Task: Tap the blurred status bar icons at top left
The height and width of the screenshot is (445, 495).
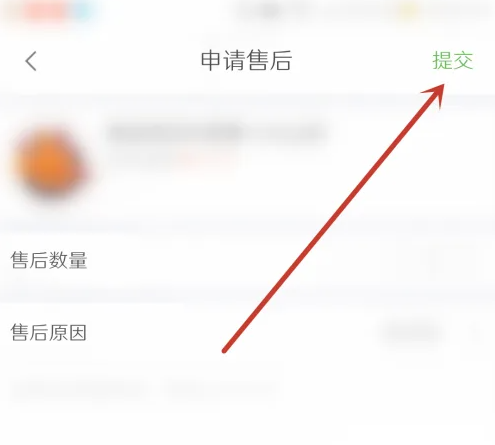Action: click(x=53, y=11)
